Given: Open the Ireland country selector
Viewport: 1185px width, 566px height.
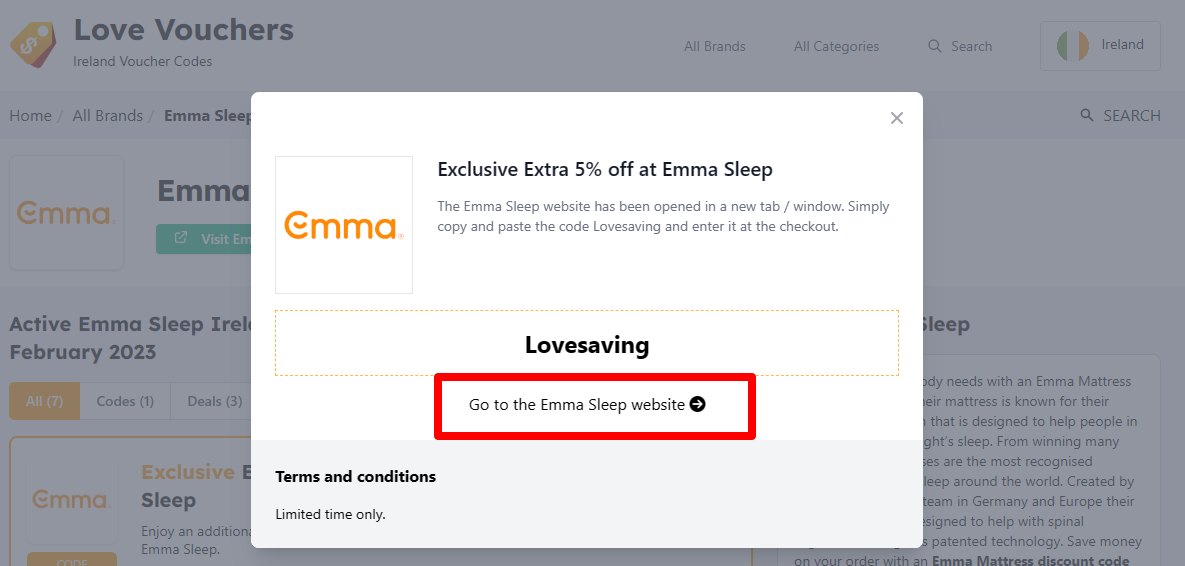Looking at the screenshot, I should [1100, 45].
